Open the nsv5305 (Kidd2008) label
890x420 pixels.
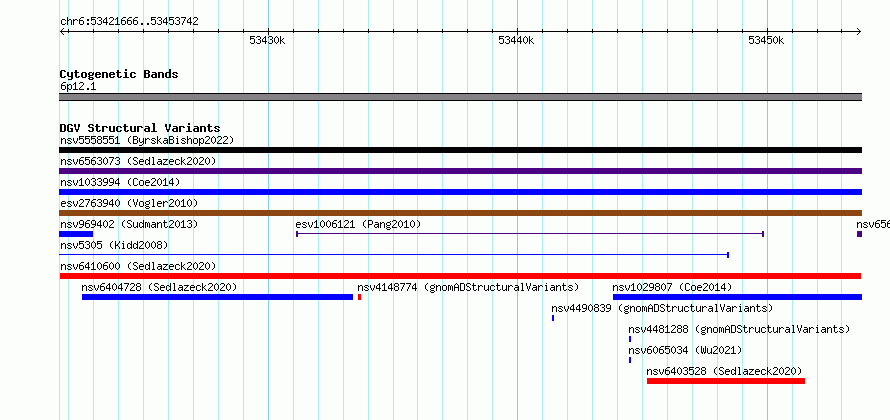[114, 245]
